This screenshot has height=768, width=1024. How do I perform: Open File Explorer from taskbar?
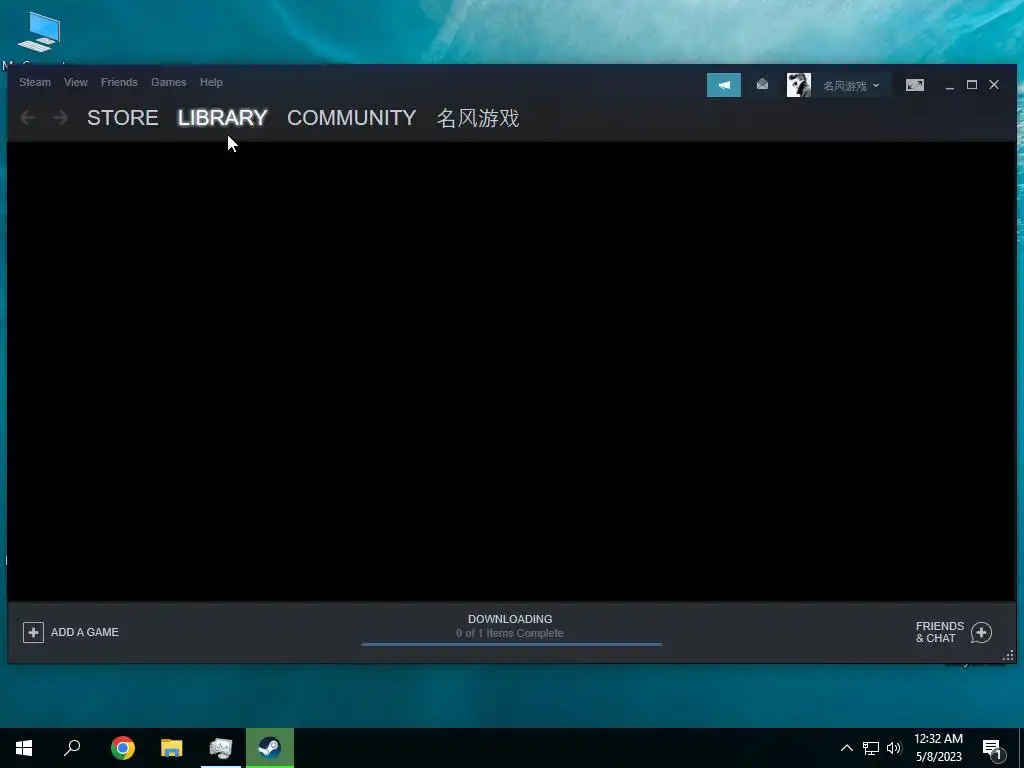[172, 748]
